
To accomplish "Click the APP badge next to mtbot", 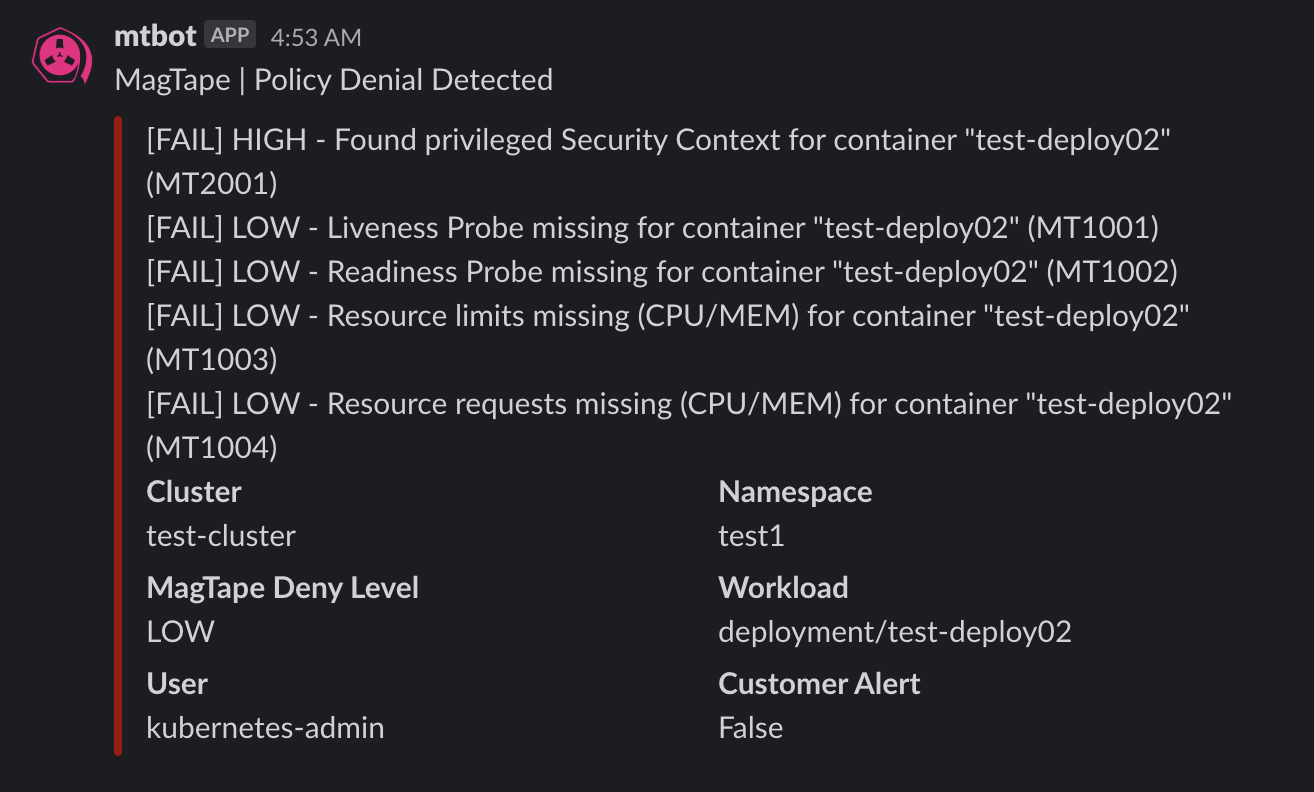I will point(230,36).
